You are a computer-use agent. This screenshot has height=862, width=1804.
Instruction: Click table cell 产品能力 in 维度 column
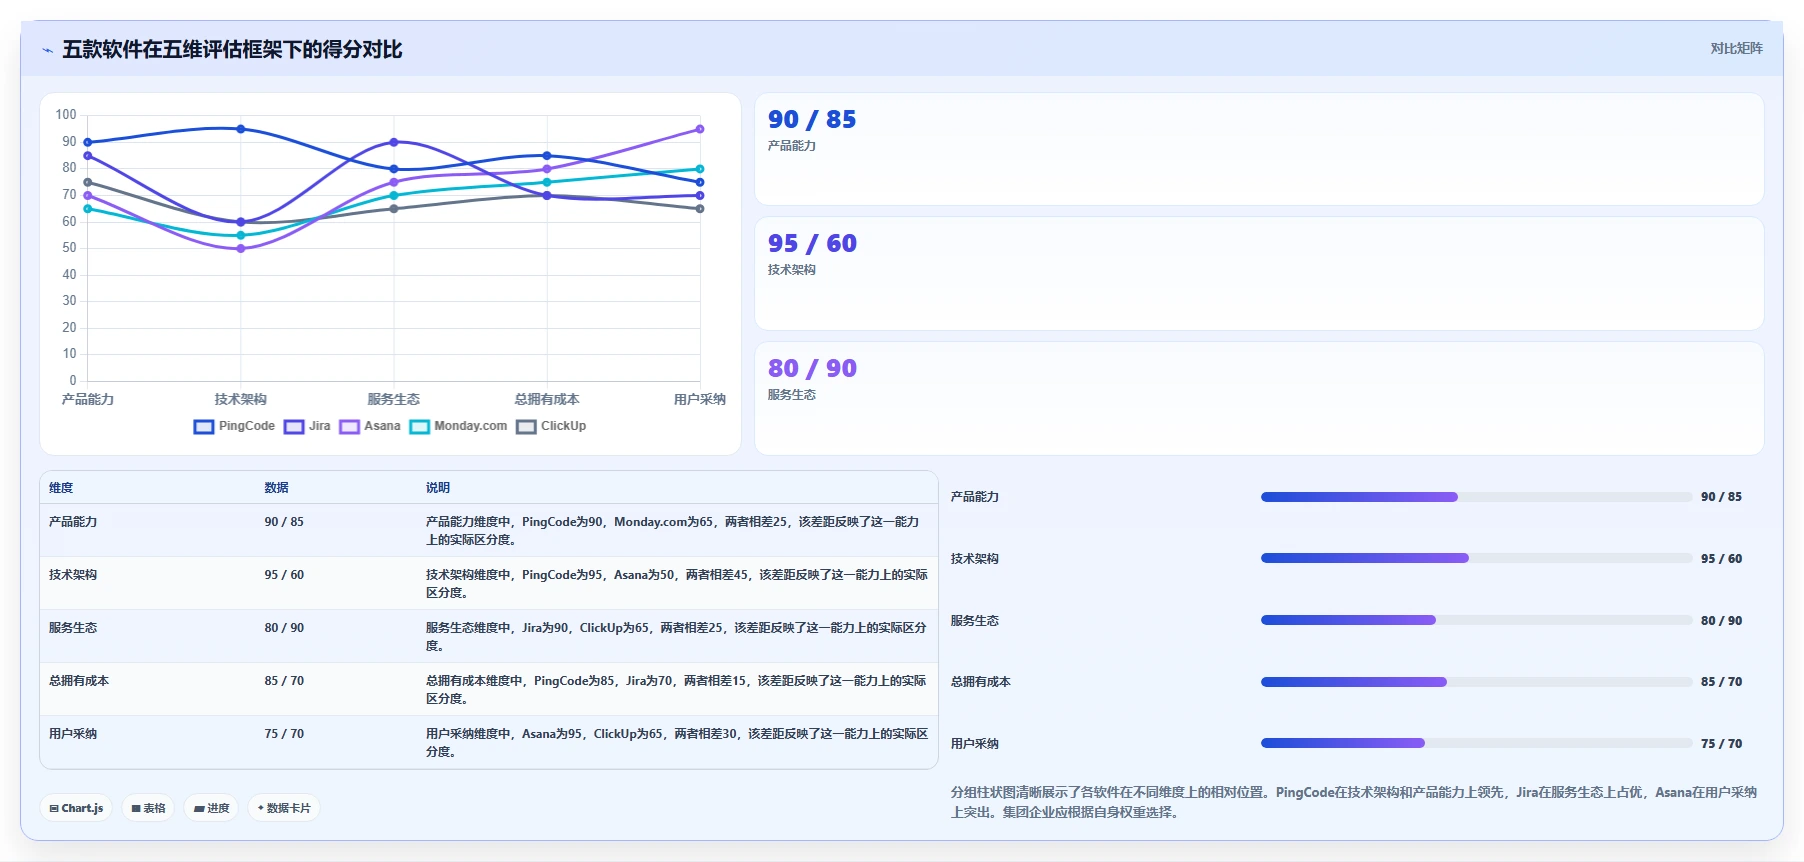73,522
